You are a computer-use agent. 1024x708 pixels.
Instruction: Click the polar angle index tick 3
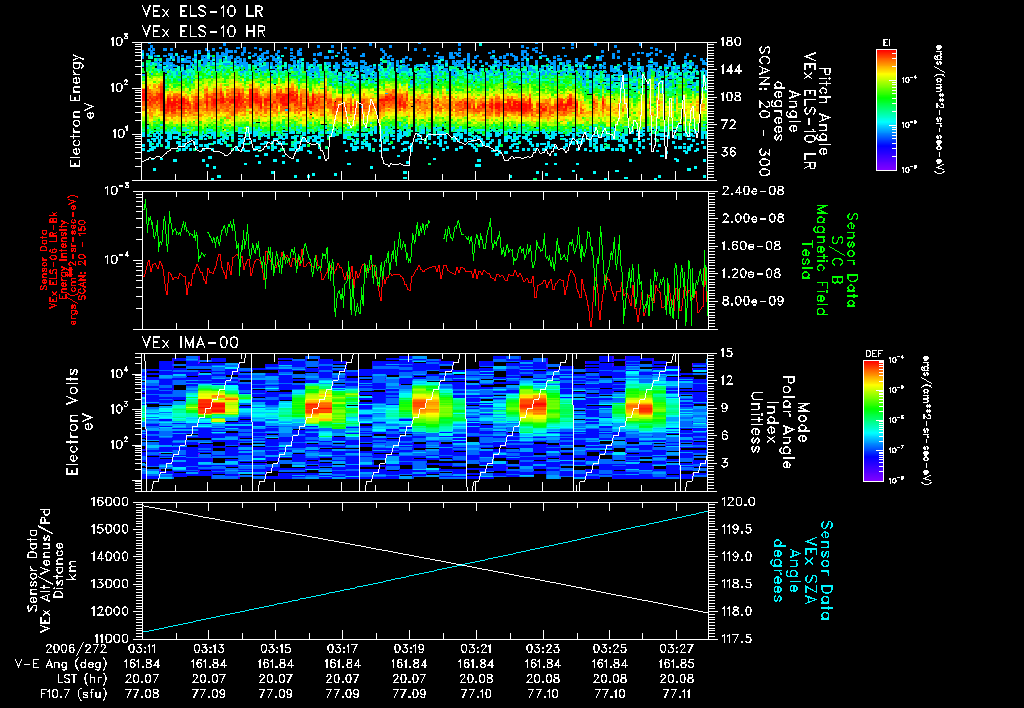(724, 462)
